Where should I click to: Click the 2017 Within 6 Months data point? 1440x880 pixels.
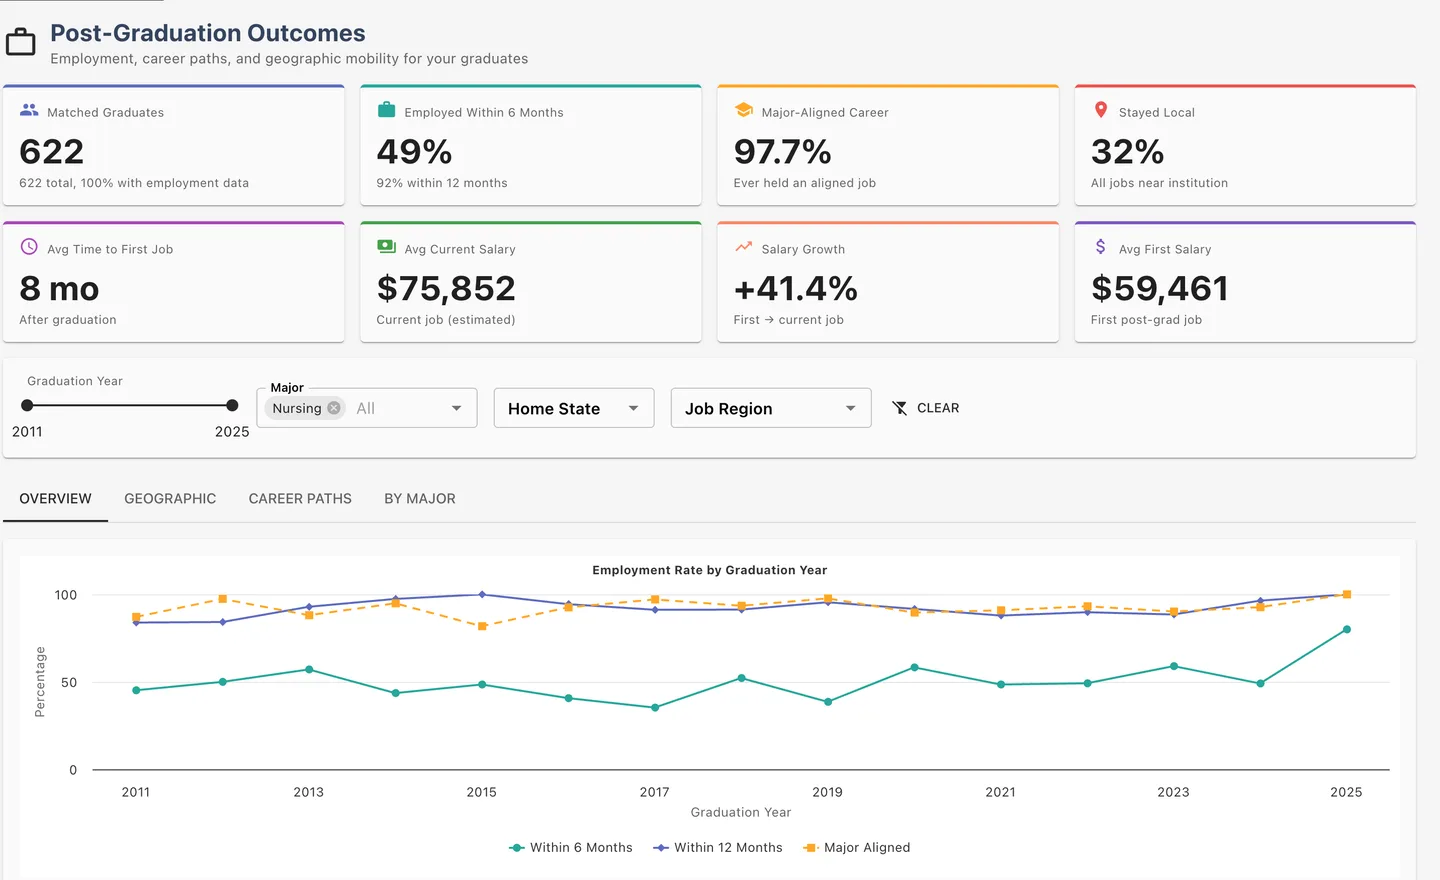coord(655,708)
